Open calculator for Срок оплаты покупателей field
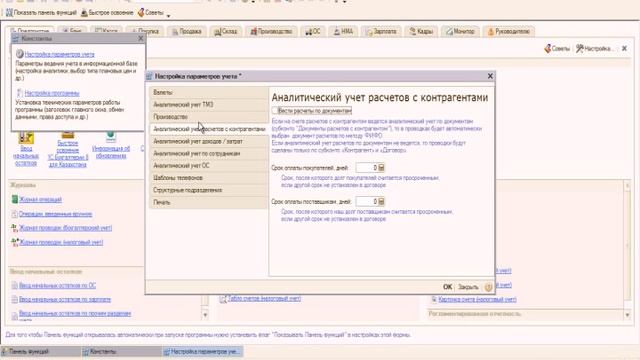Screen dimensions: 640x360 (x=381, y=168)
